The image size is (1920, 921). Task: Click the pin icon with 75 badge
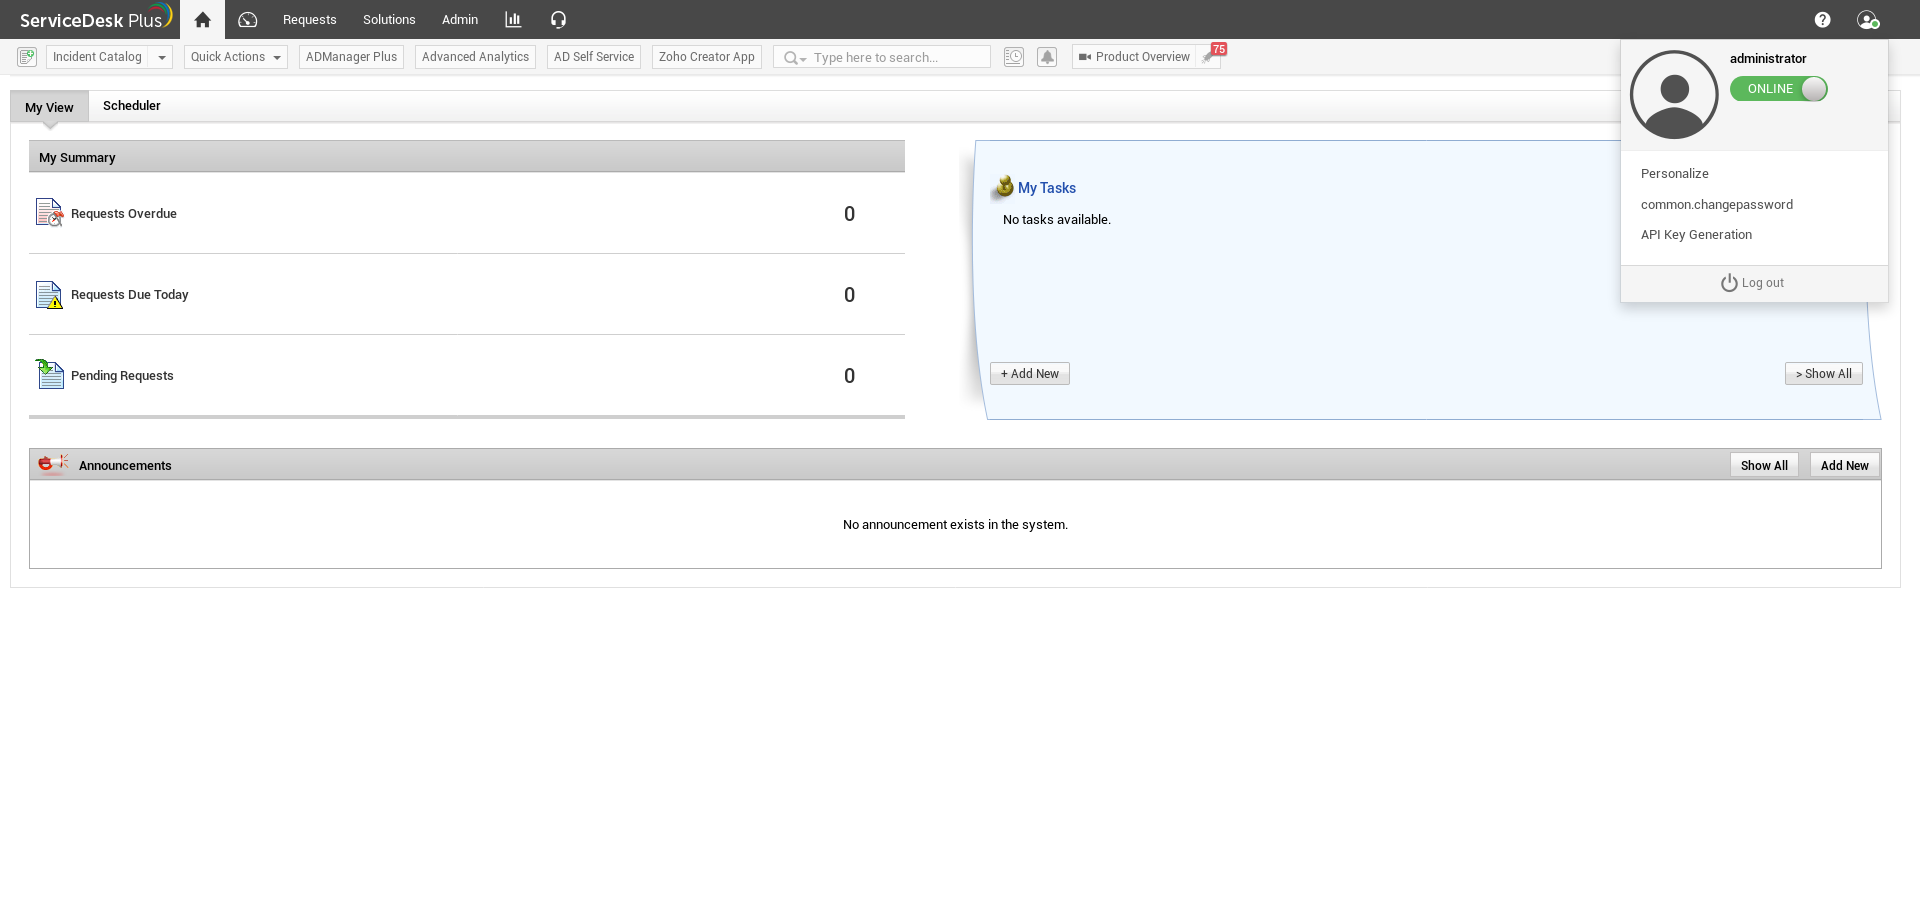(1210, 57)
